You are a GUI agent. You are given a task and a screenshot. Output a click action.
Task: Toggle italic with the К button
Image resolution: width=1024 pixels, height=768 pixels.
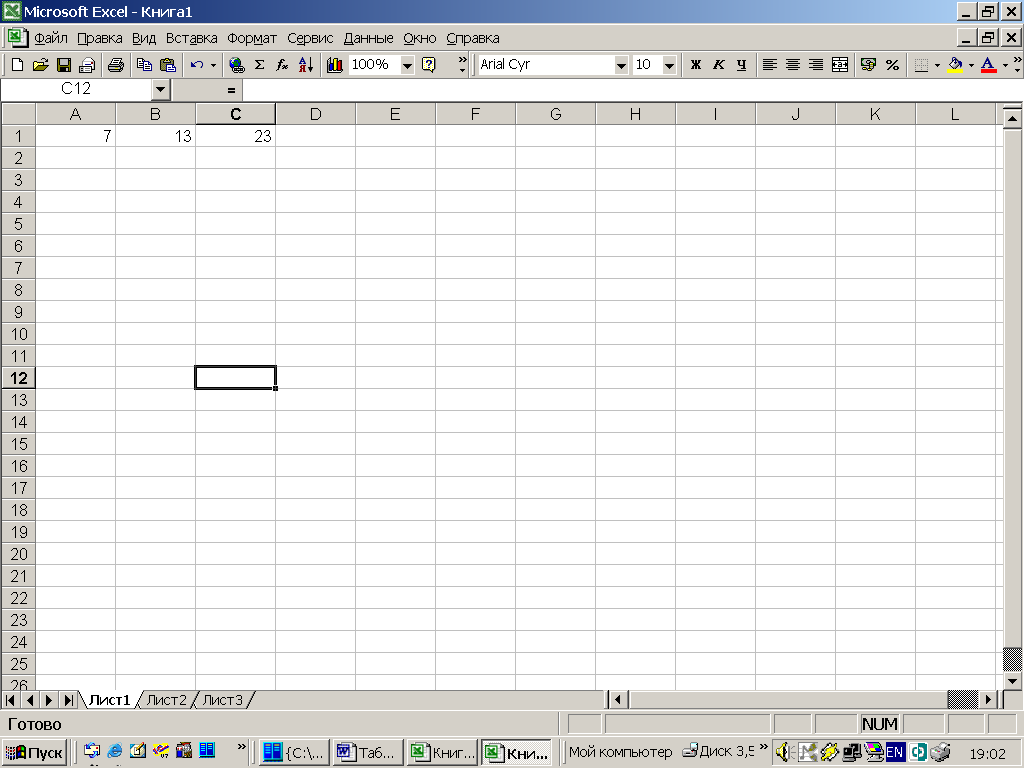pos(719,65)
